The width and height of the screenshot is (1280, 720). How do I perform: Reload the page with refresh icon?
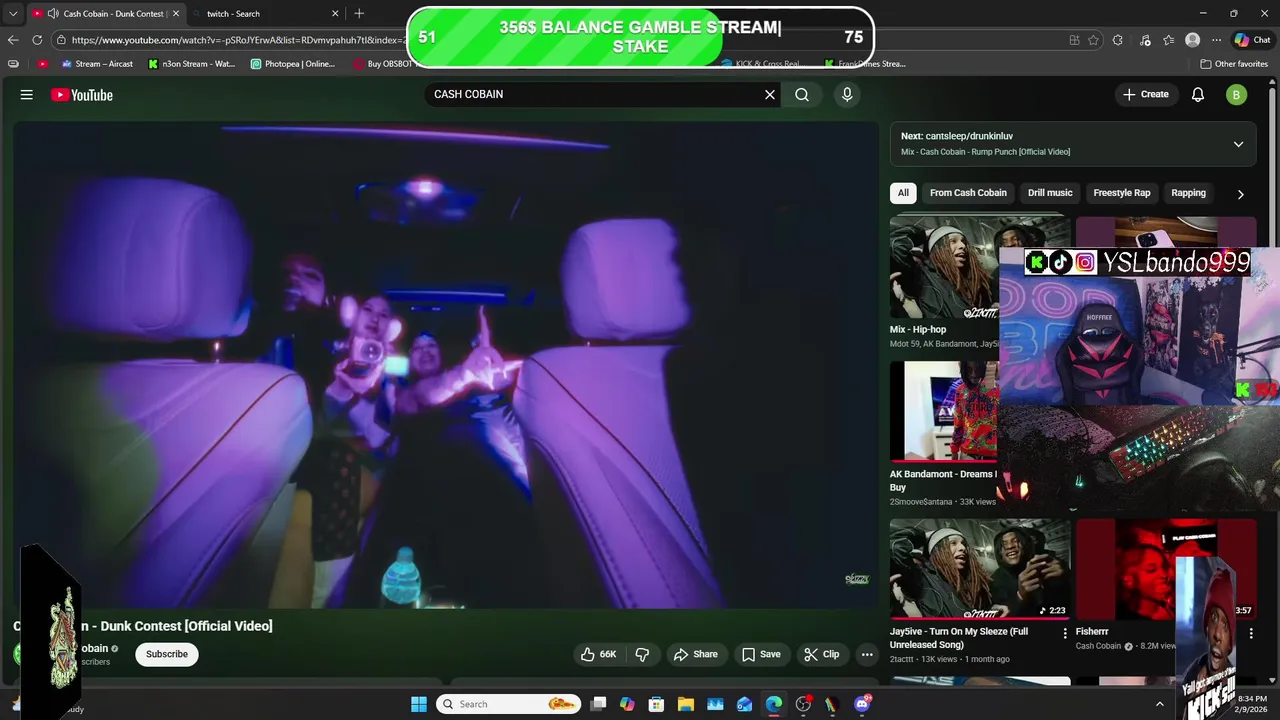(x=37, y=40)
